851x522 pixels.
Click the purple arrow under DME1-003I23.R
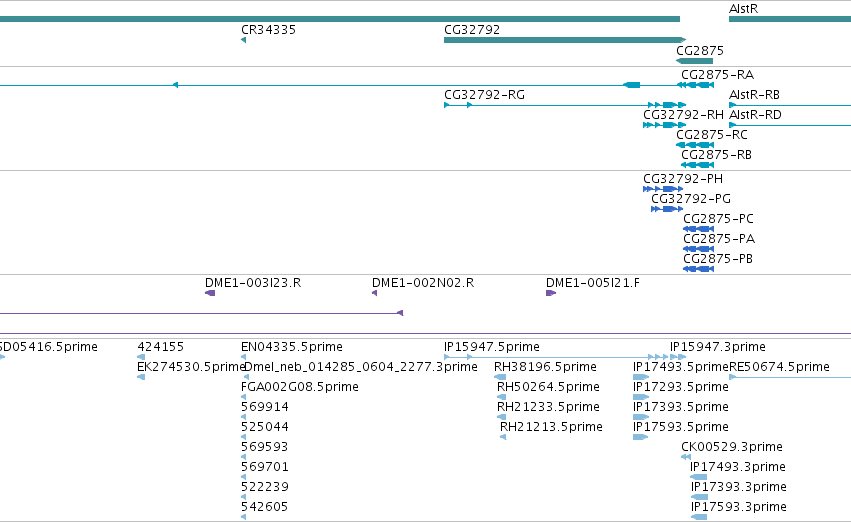pos(210,294)
